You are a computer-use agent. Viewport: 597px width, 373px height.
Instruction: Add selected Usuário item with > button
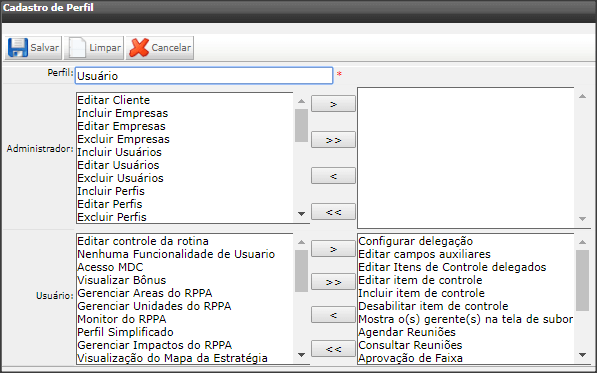pyautogui.click(x=333, y=249)
